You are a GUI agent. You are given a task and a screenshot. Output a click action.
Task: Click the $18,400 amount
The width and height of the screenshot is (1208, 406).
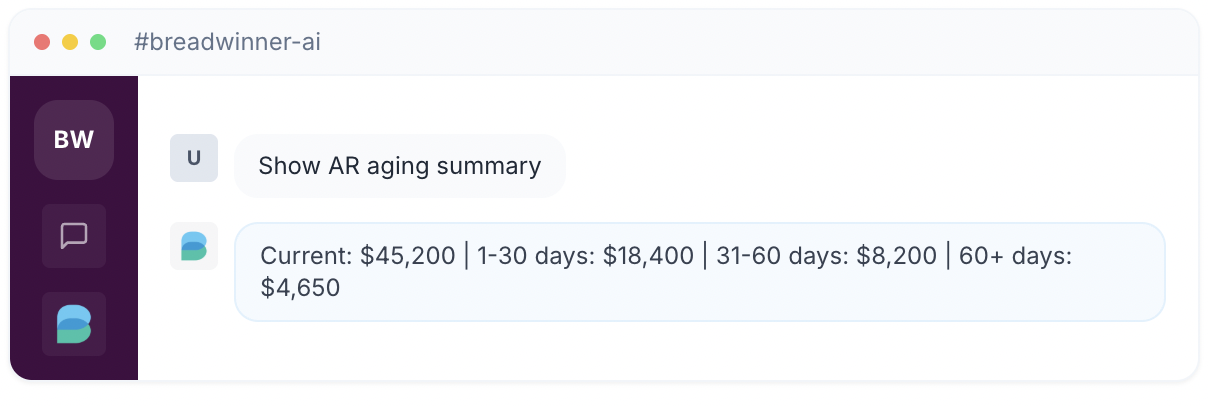pyautogui.click(x=648, y=256)
